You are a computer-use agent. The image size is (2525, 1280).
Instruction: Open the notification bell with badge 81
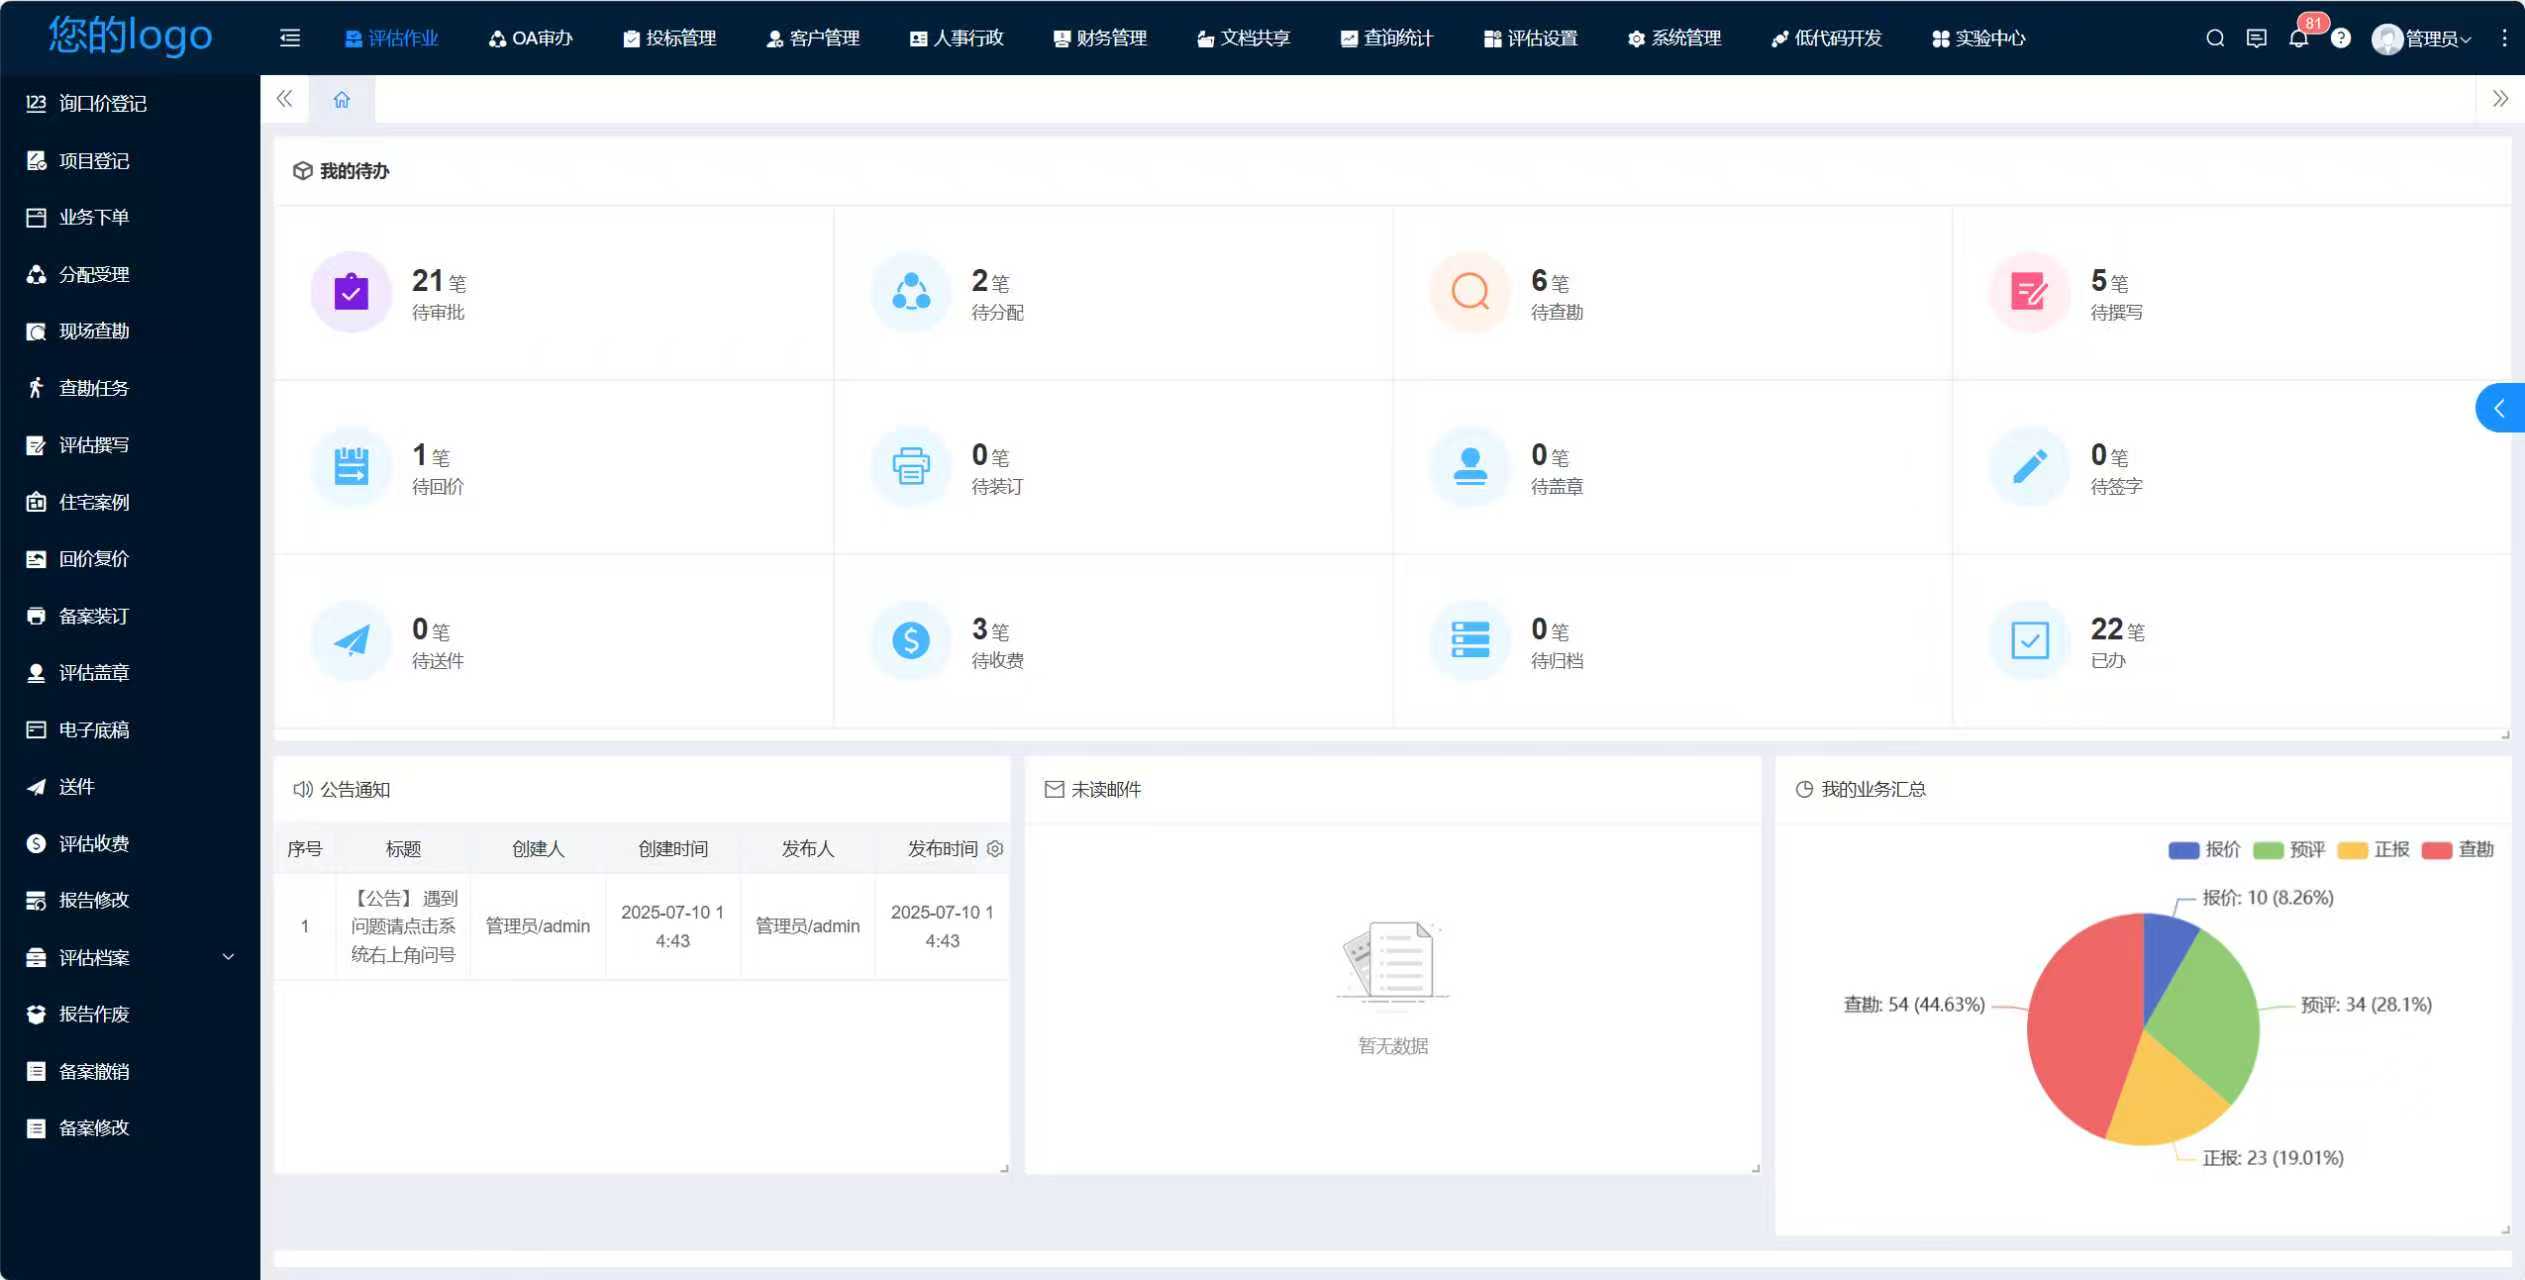[x=2298, y=38]
